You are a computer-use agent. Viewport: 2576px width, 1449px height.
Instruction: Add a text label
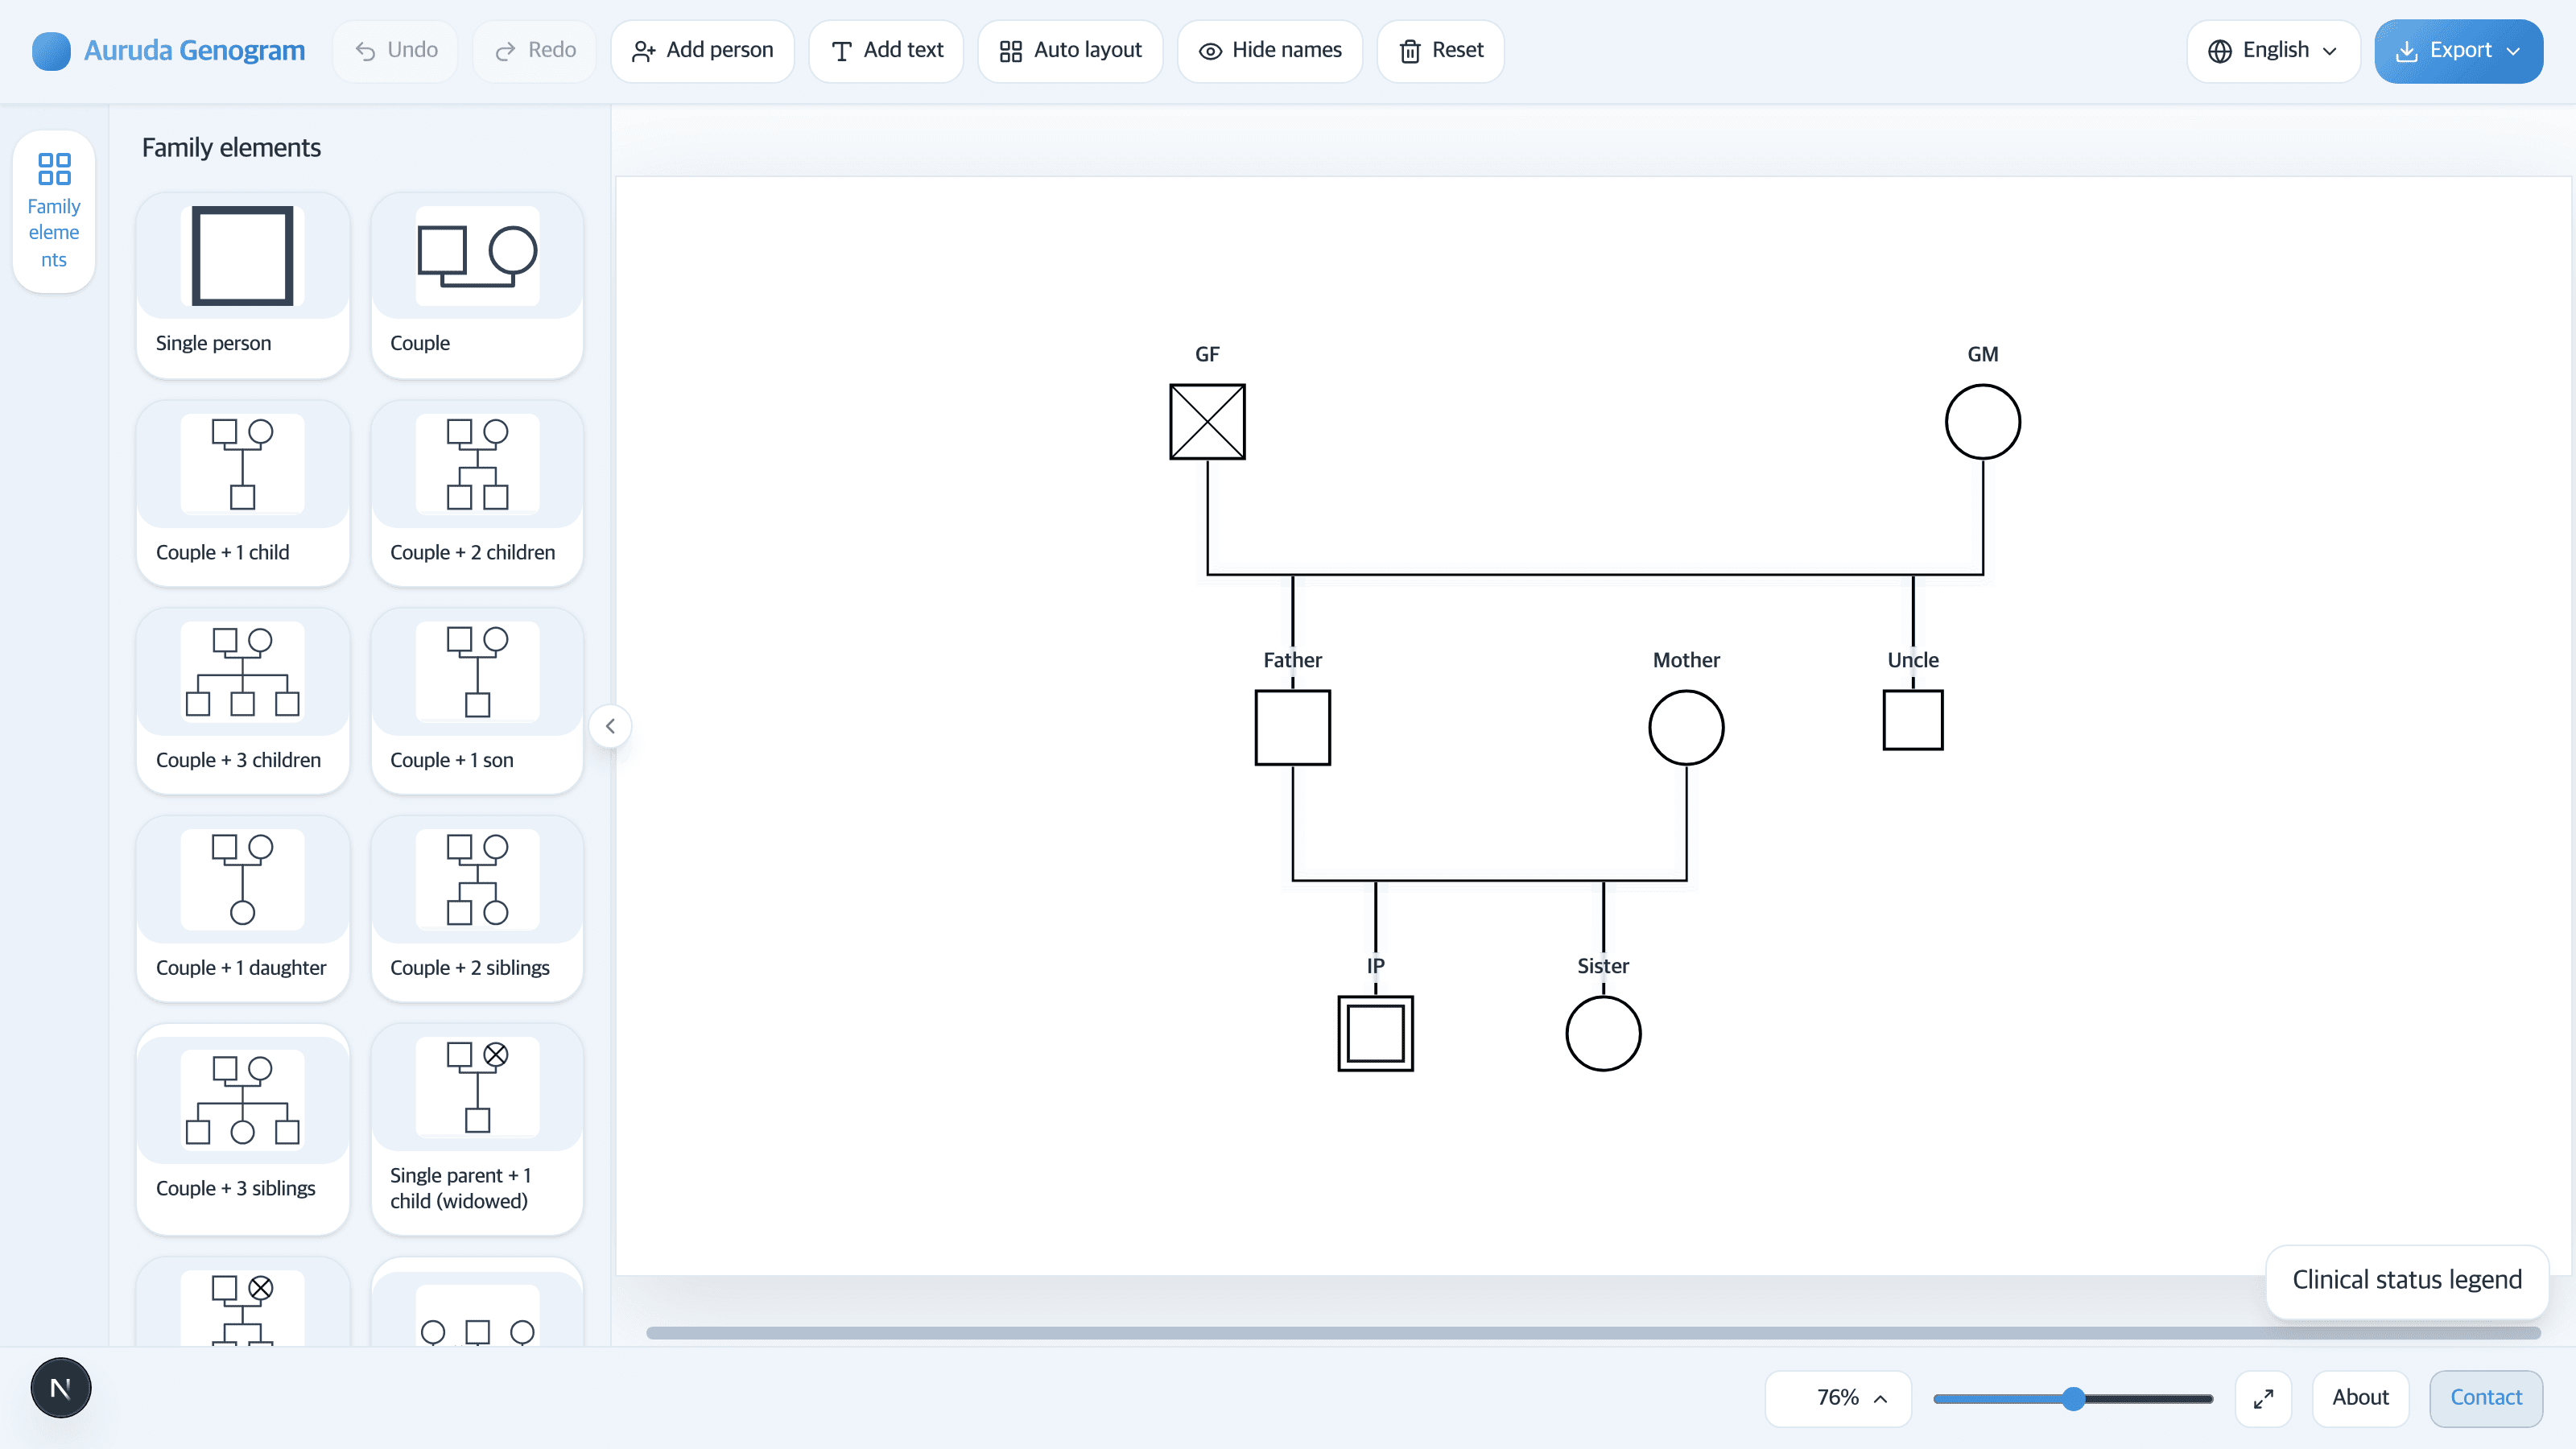point(887,50)
